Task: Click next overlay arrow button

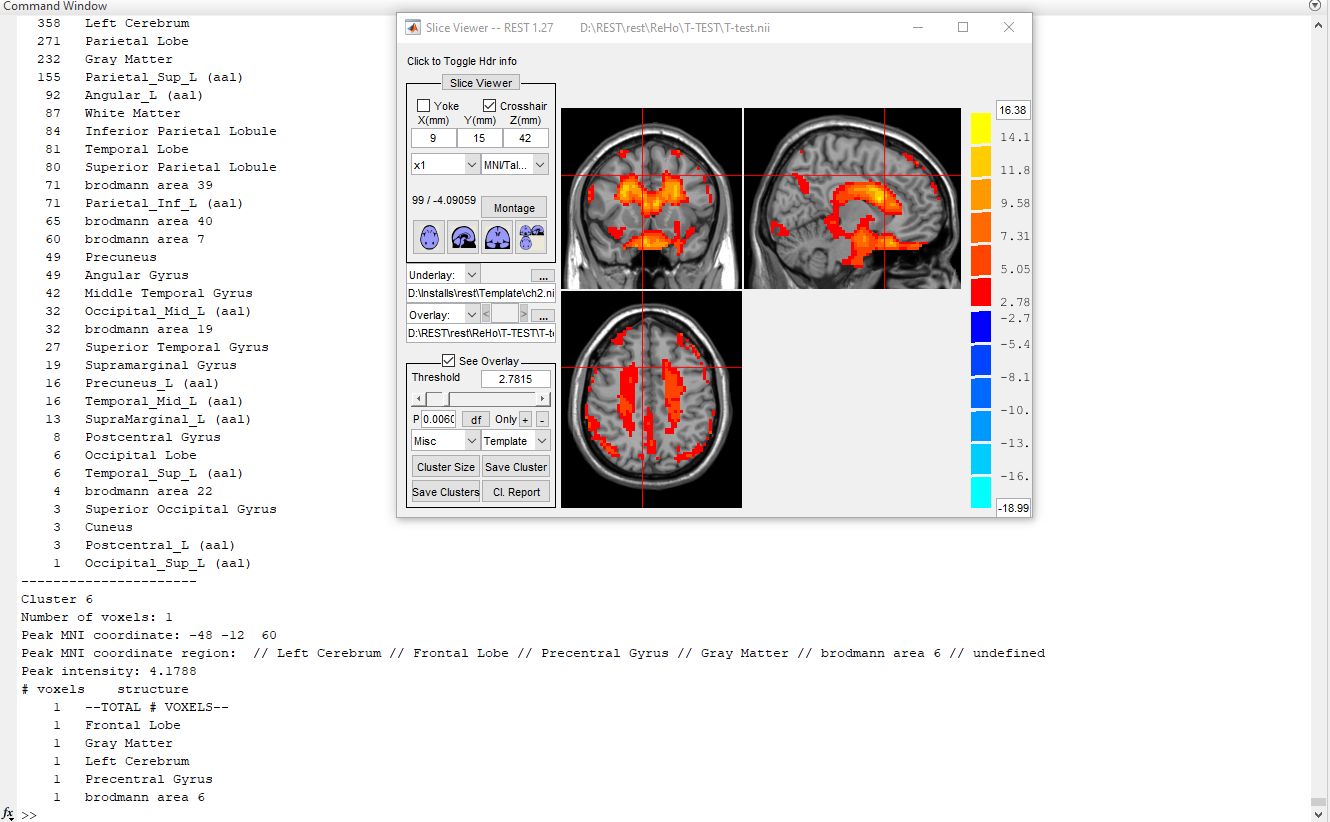Action: pos(523,315)
